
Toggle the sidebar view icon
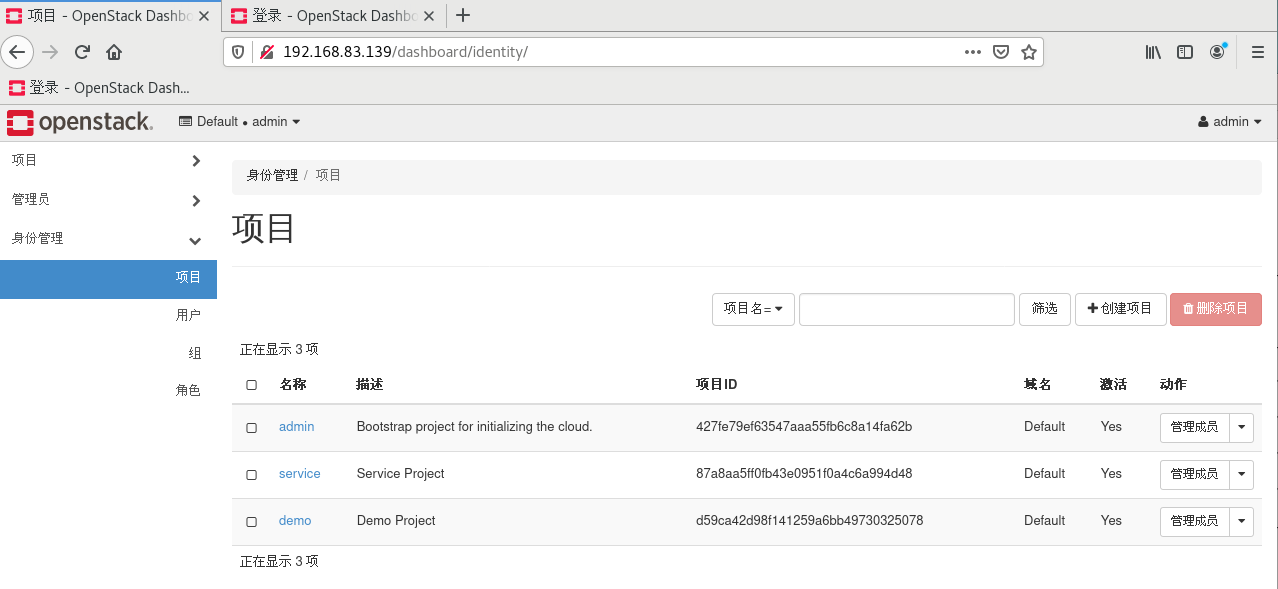(1185, 52)
